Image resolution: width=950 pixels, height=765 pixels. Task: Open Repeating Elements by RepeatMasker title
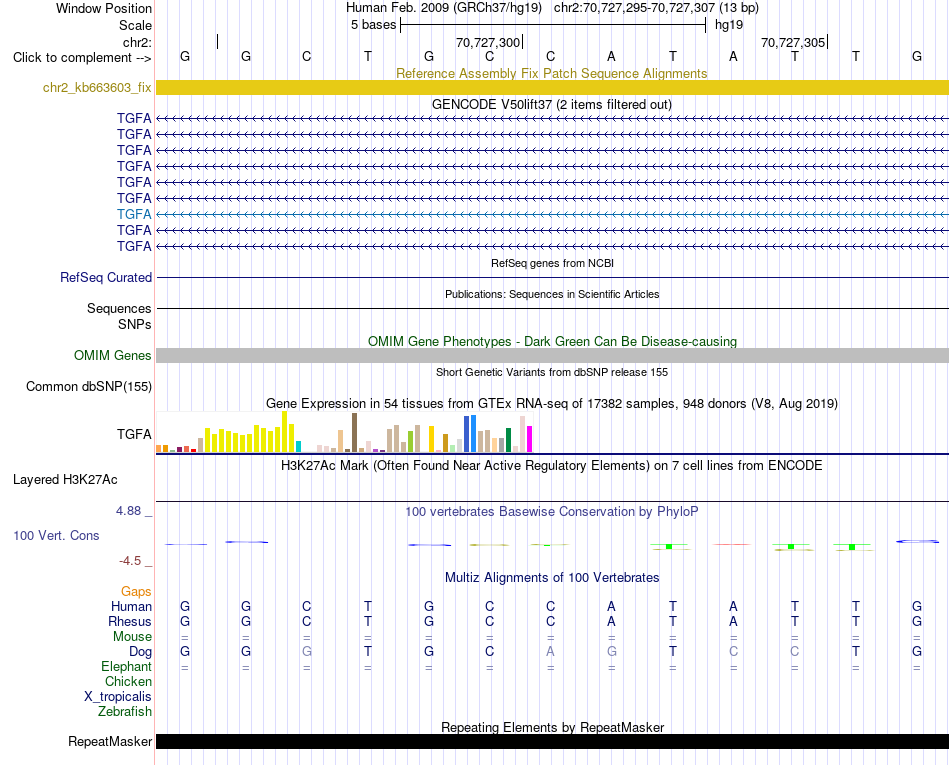[x=552, y=727]
